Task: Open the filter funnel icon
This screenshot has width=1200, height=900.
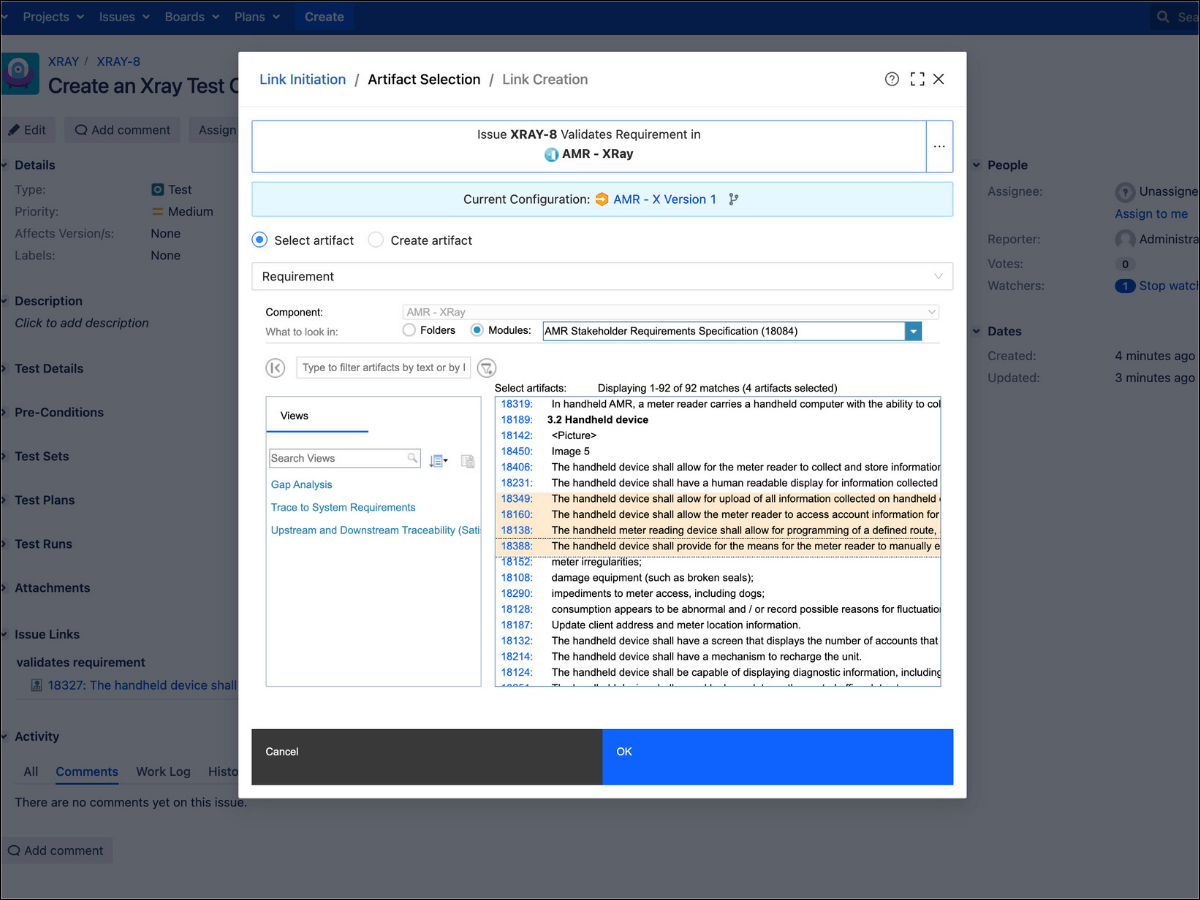Action: 487,368
